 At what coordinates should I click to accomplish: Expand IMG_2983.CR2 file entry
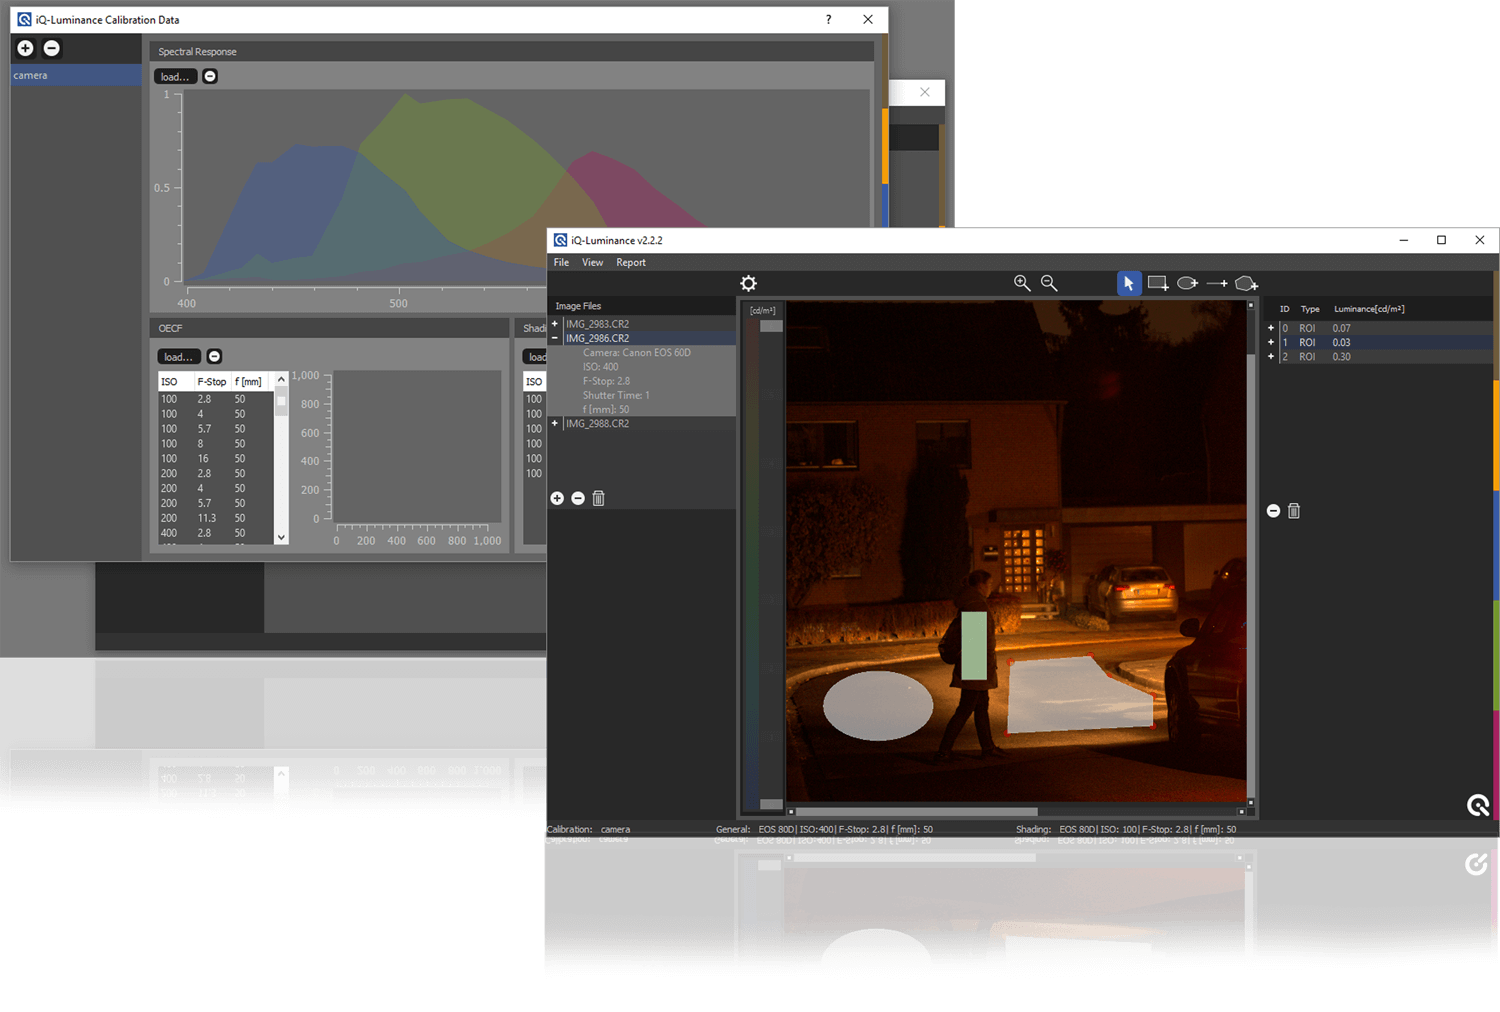pyautogui.click(x=555, y=324)
